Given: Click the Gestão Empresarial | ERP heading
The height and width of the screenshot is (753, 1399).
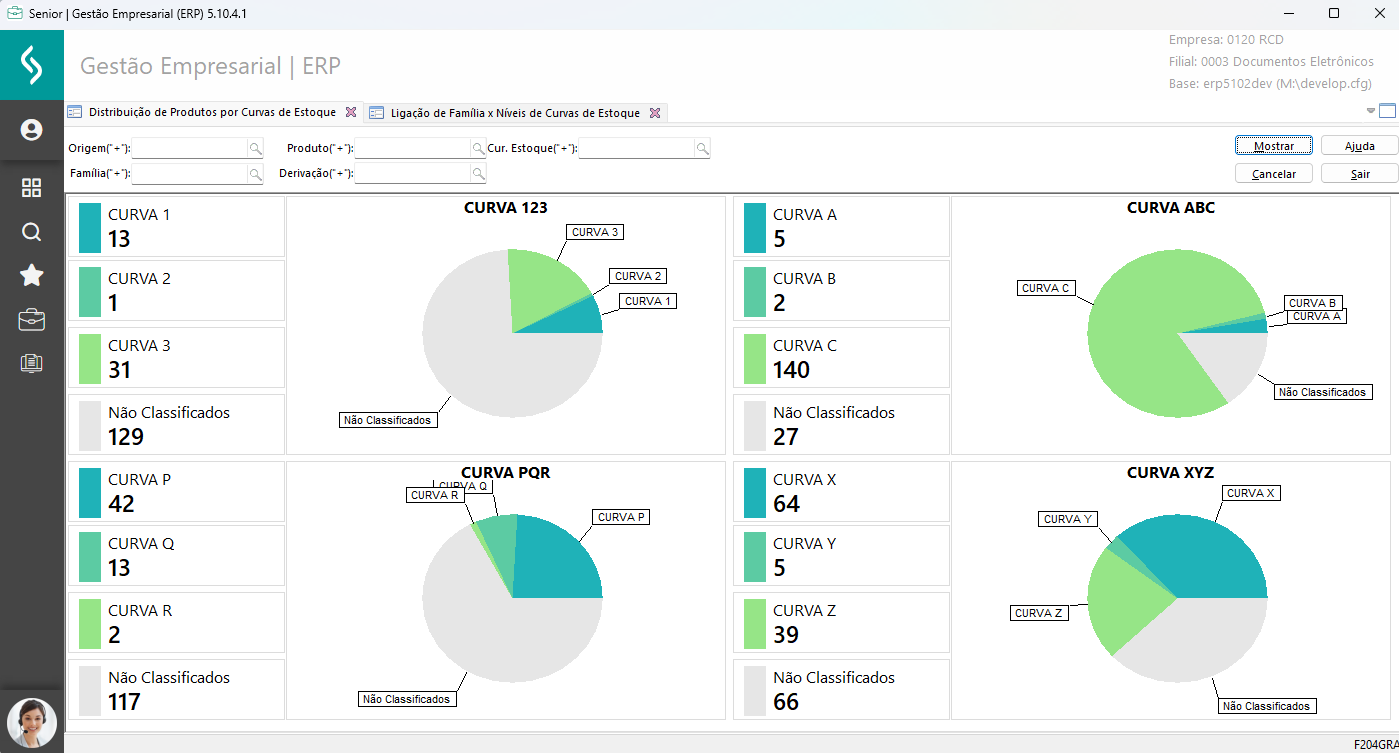Looking at the screenshot, I should 210,66.
